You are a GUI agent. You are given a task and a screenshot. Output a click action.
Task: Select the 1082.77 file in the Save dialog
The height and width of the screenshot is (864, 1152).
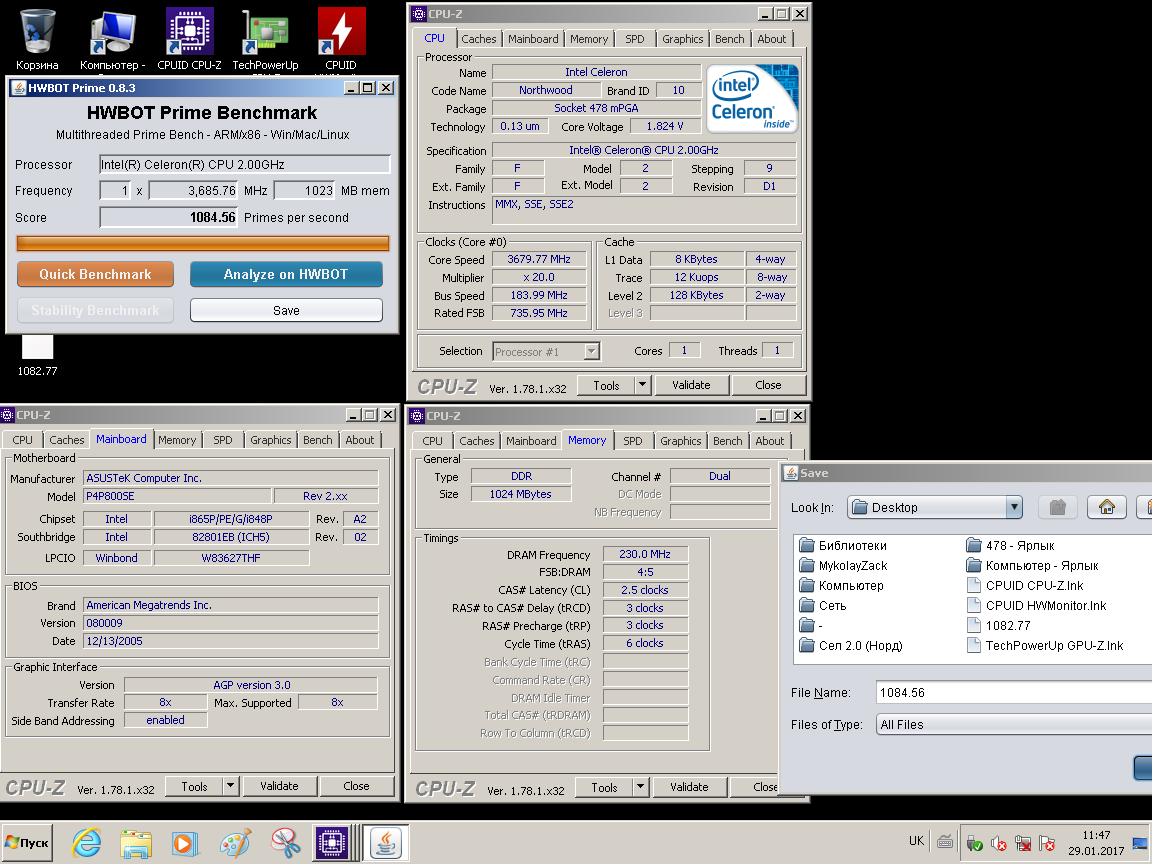click(x=999, y=625)
